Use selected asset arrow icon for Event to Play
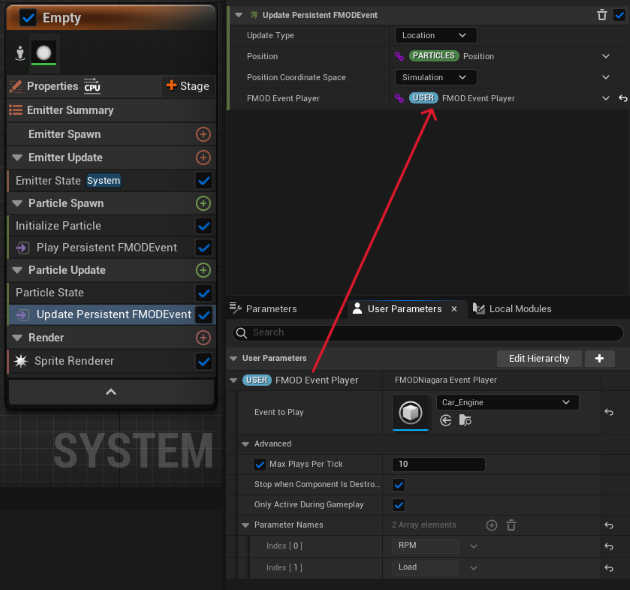 tap(446, 420)
